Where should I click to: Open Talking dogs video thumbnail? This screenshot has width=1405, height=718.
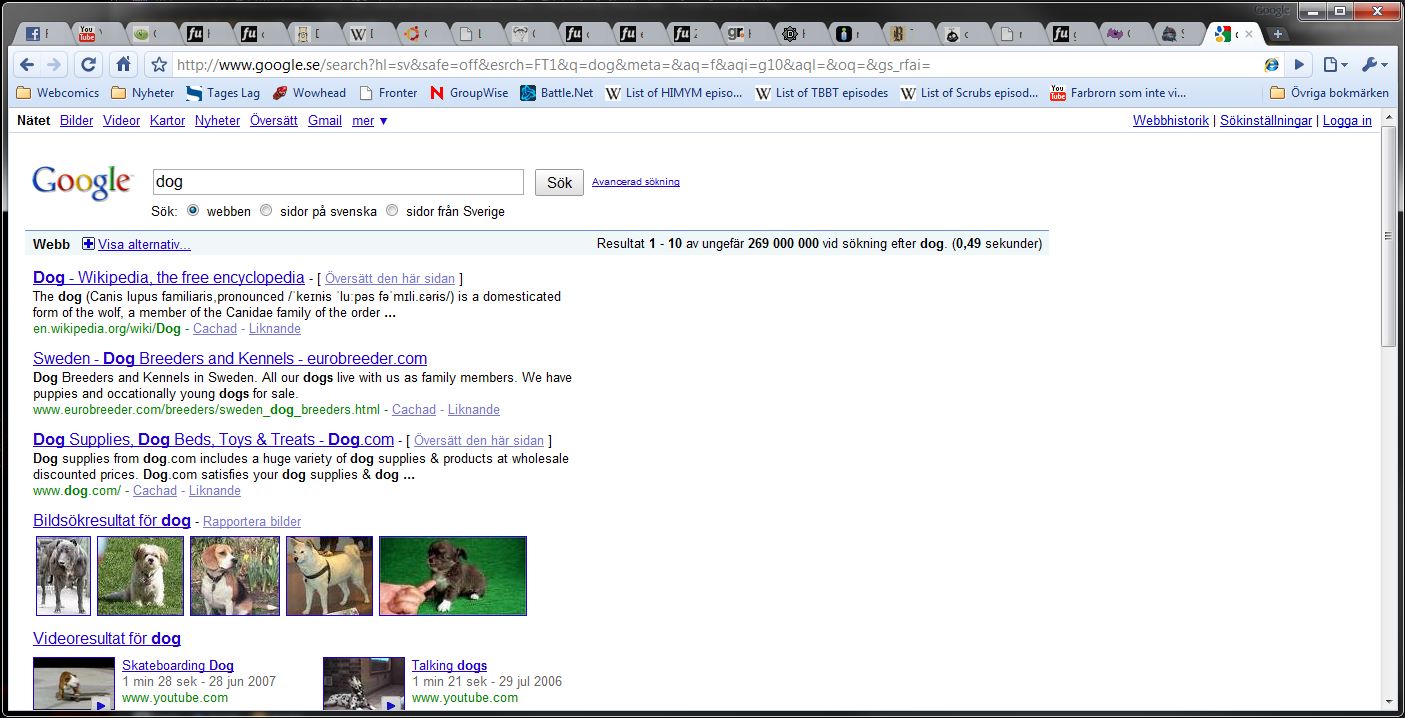point(364,683)
